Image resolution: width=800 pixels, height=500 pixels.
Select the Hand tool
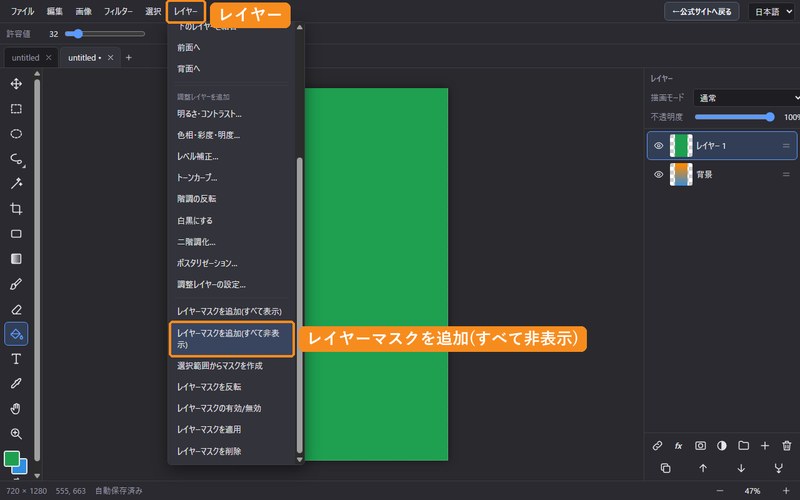click(x=16, y=409)
